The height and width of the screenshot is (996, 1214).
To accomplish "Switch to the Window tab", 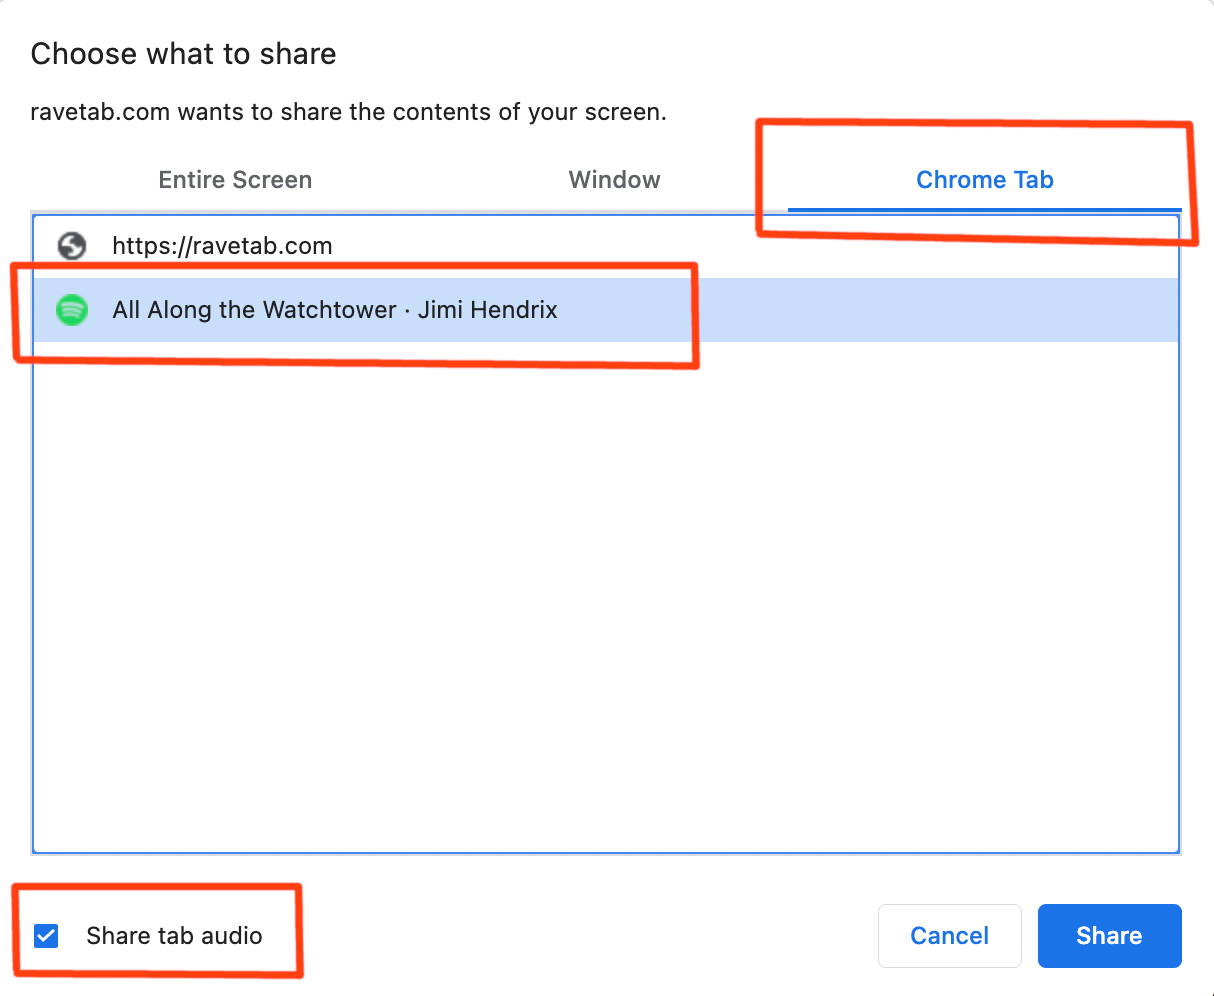I will pyautogui.click(x=614, y=180).
